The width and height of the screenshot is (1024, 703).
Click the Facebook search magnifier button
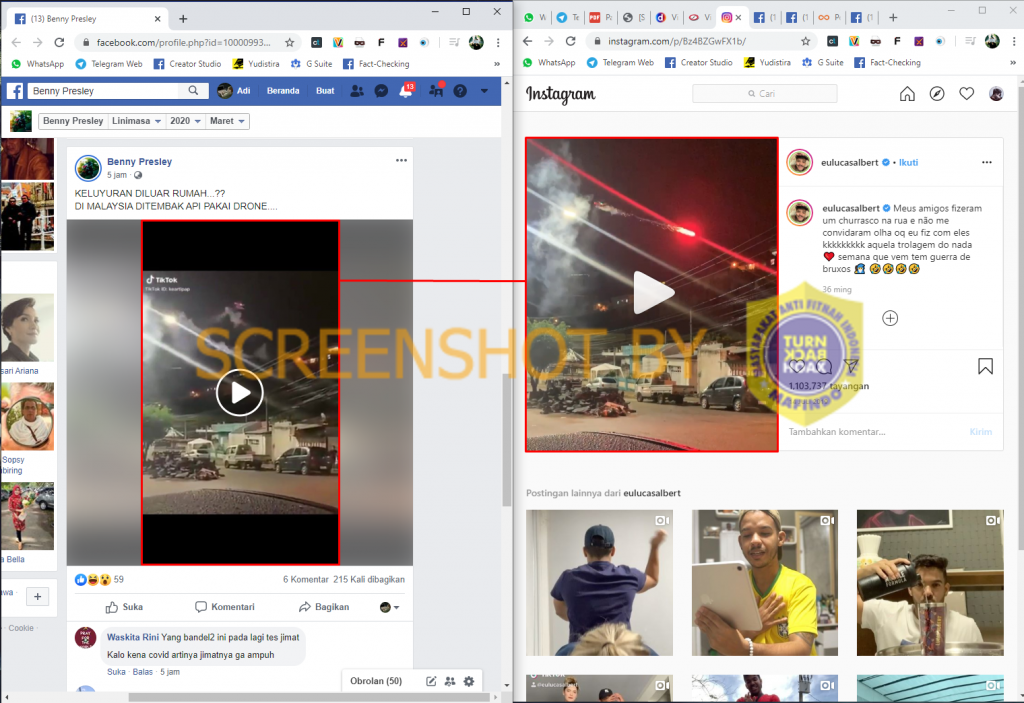(x=194, y=91)
